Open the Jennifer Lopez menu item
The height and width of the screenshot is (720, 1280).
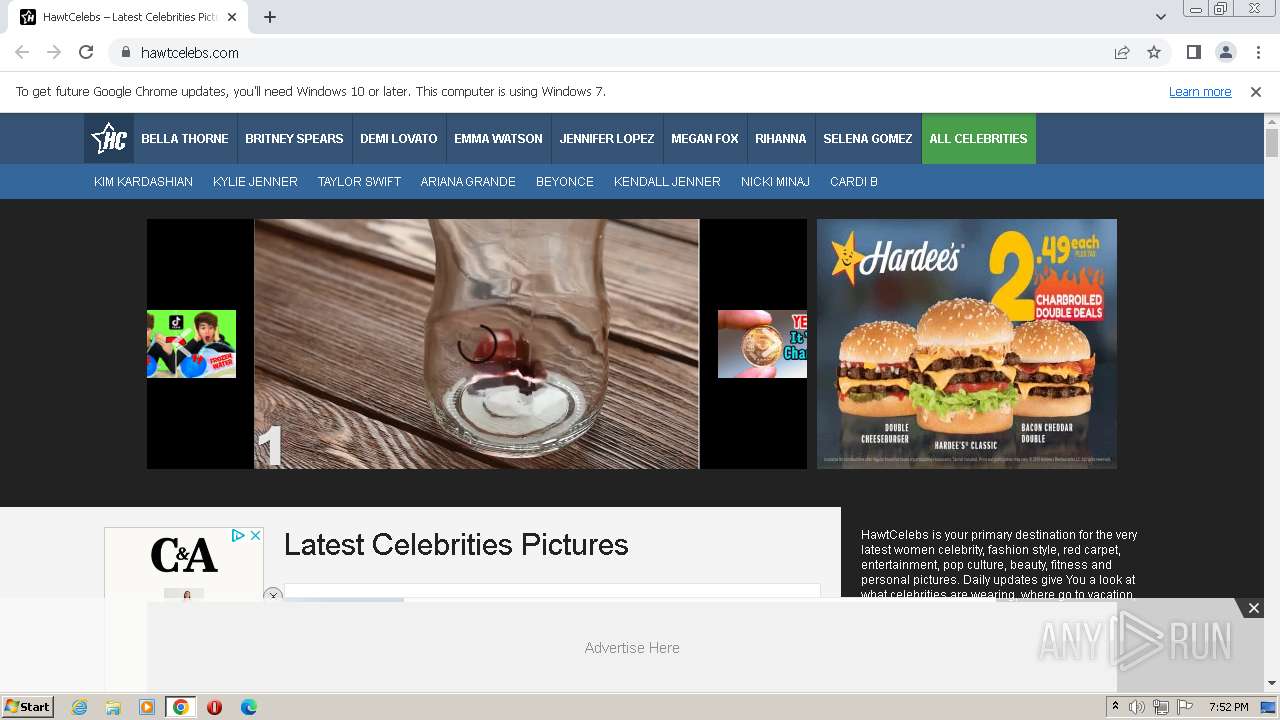coord(607,139)
